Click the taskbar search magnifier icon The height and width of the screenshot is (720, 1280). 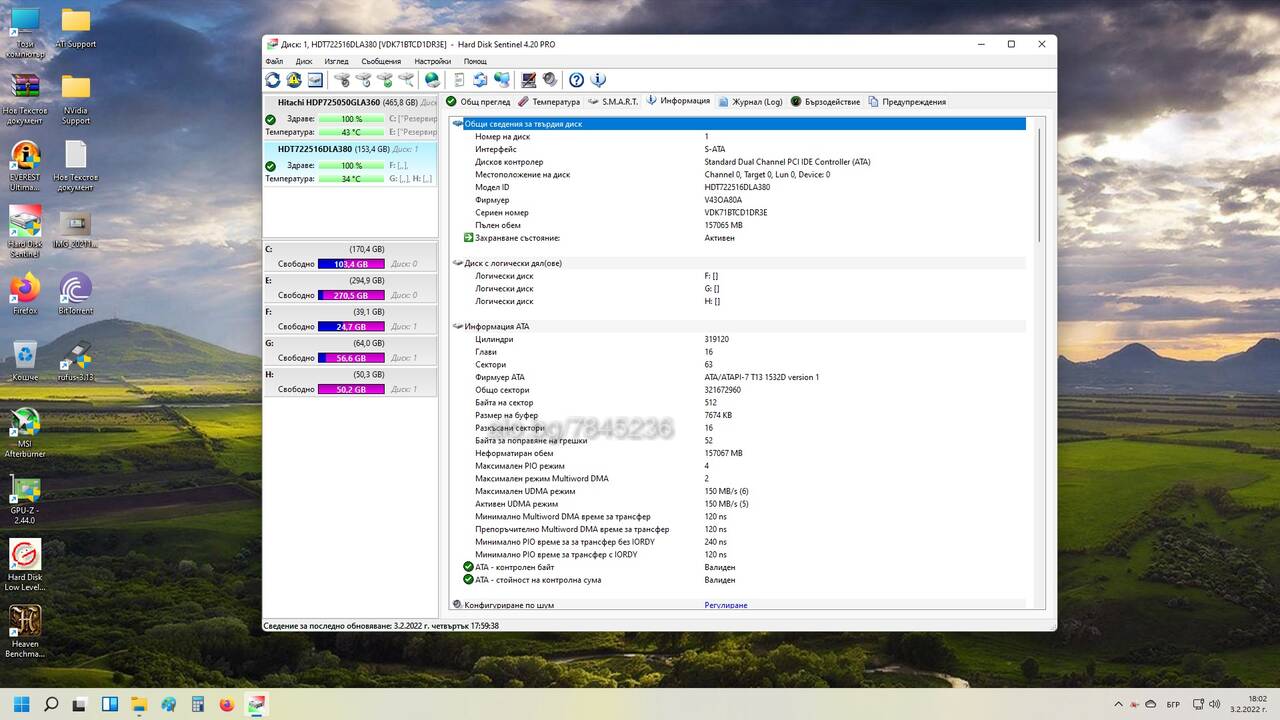tap(51, 704)
